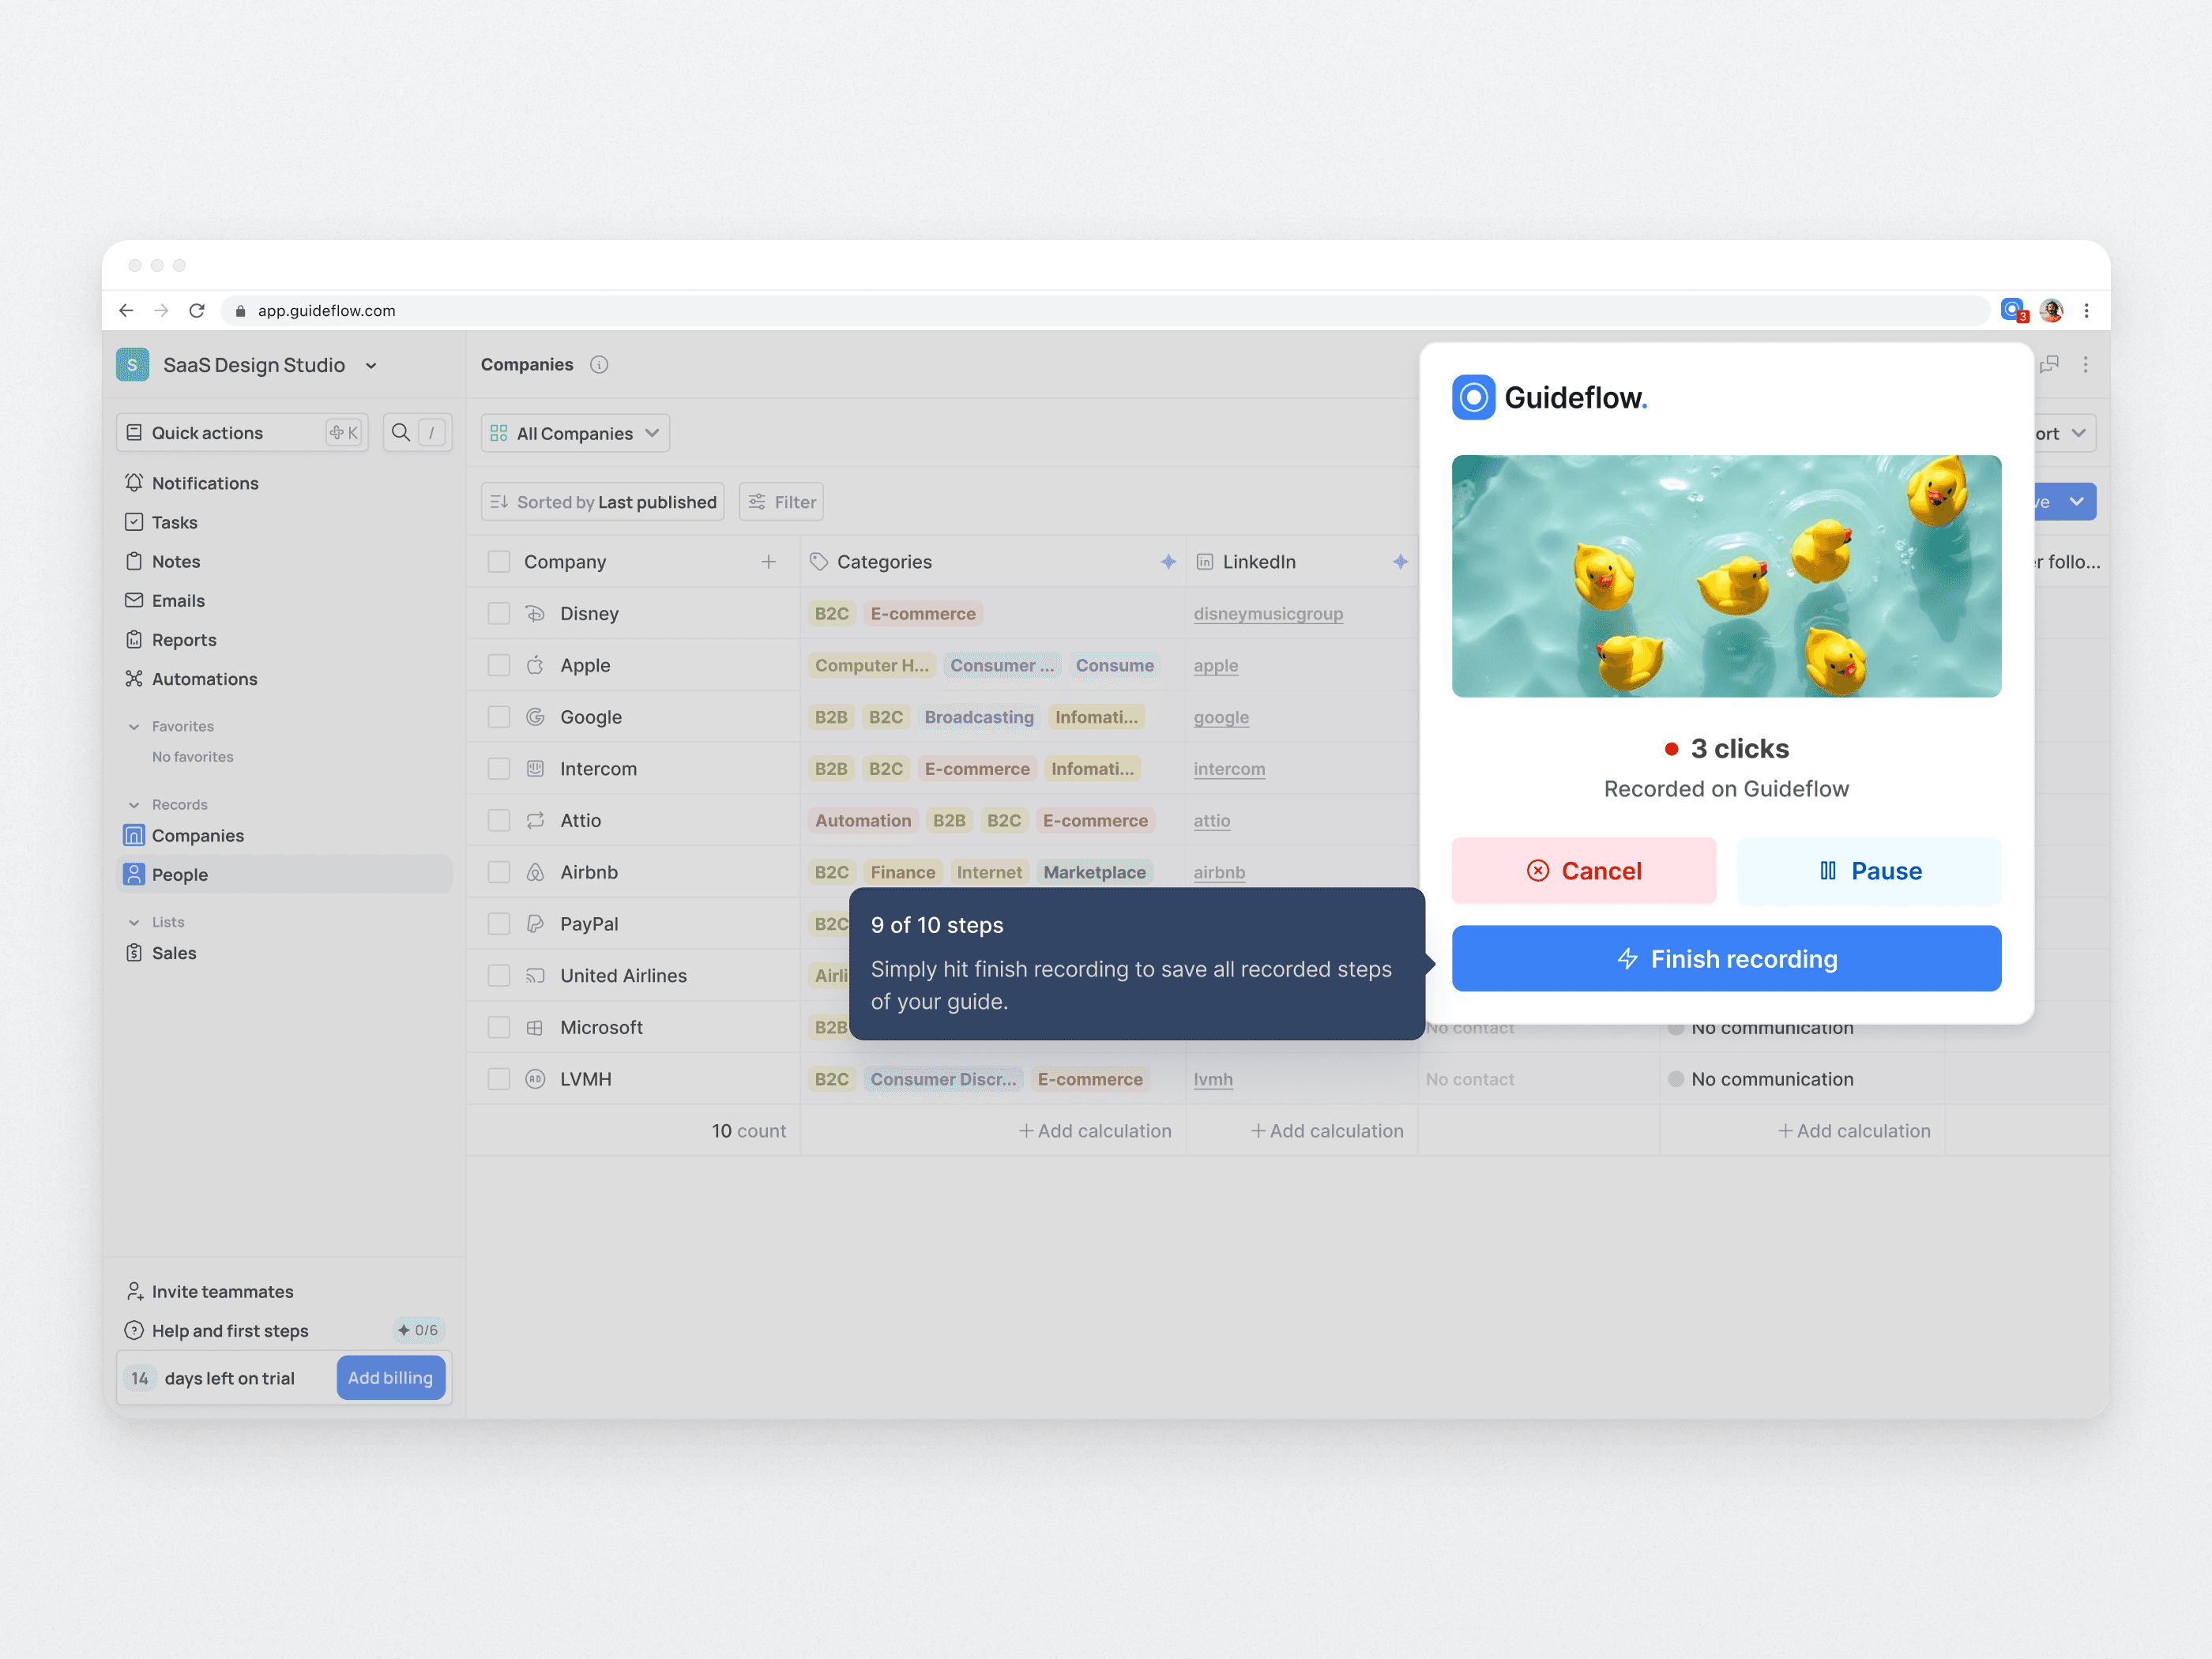Toggle the select-all checkbox in Company header
Image resolution: width=2212 pixels, height=1659 pixels.
499,562
